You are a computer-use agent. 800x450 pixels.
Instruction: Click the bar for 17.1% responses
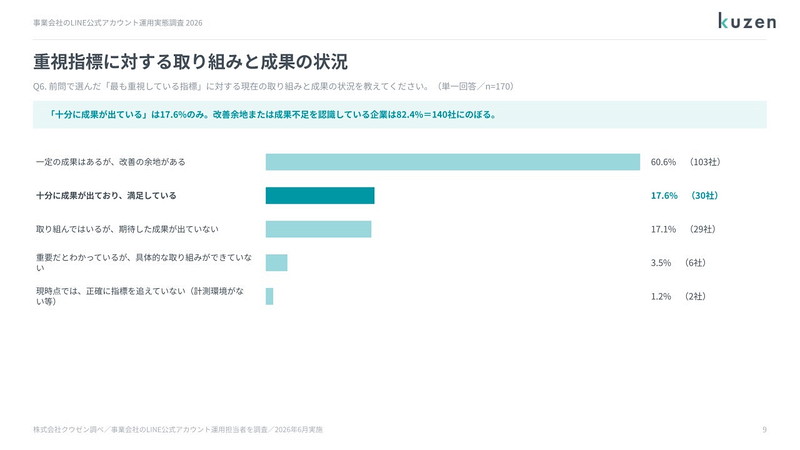pyautogui.click(x=318, y=229)
